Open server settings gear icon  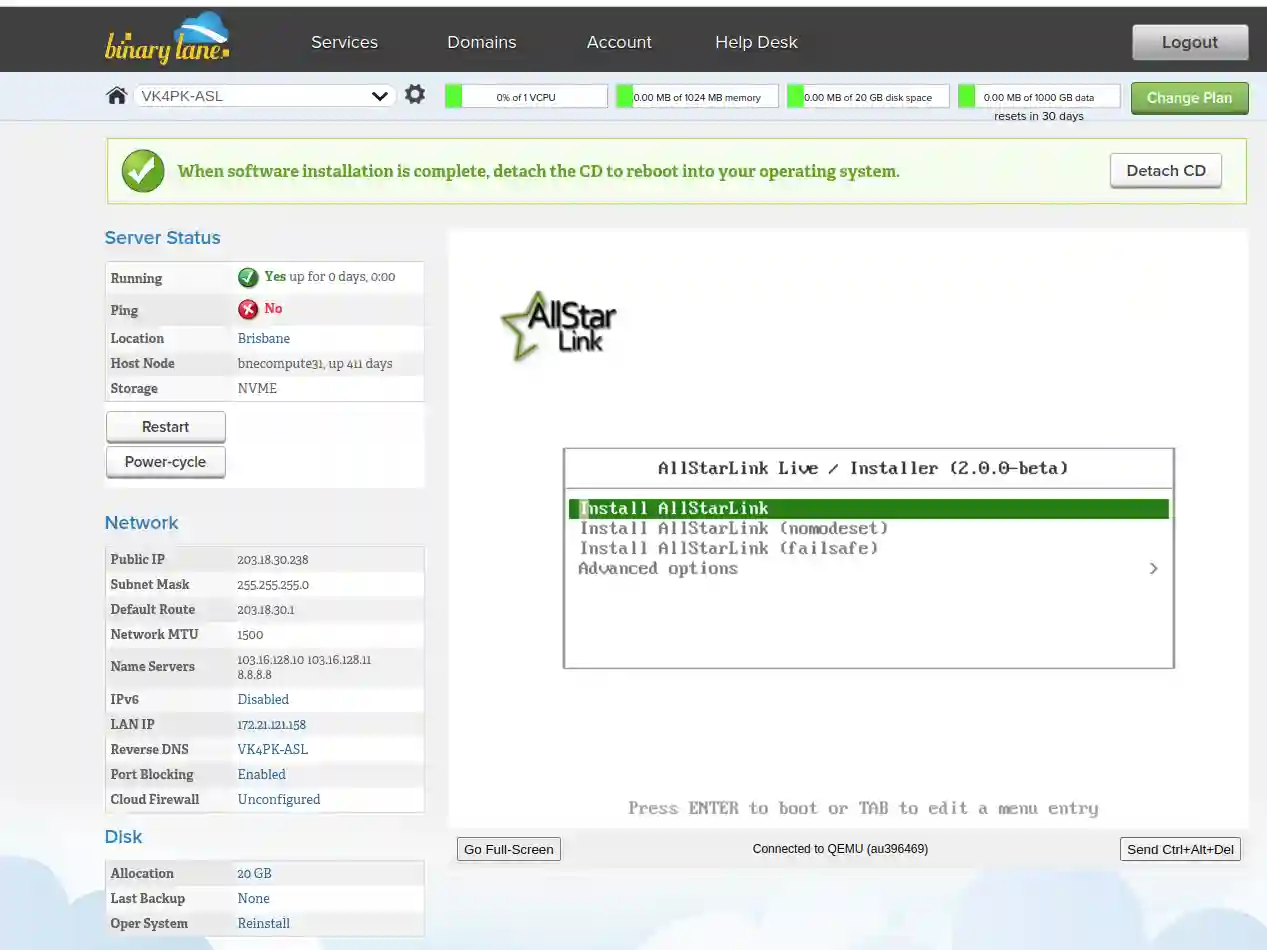click(415, 95)
